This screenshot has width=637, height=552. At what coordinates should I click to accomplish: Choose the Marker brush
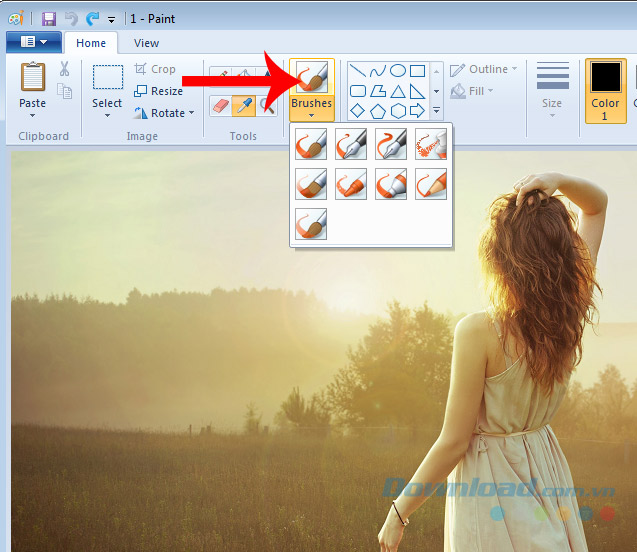[x=391, y=184]
